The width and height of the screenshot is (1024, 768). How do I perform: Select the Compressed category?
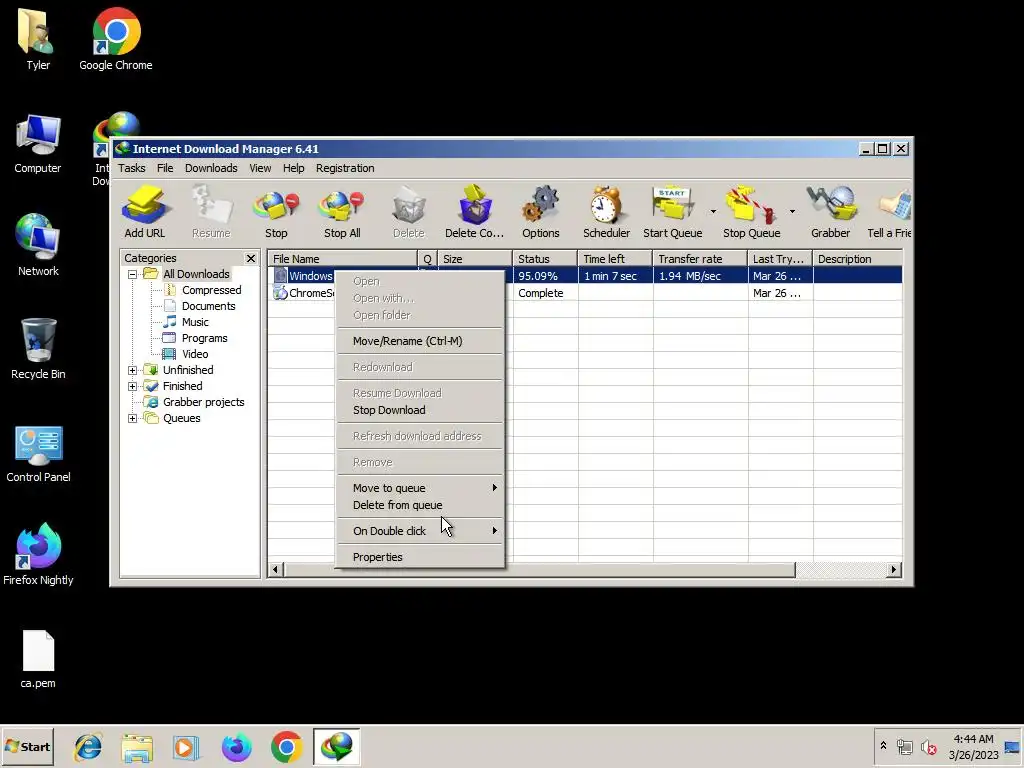[202, 290]
